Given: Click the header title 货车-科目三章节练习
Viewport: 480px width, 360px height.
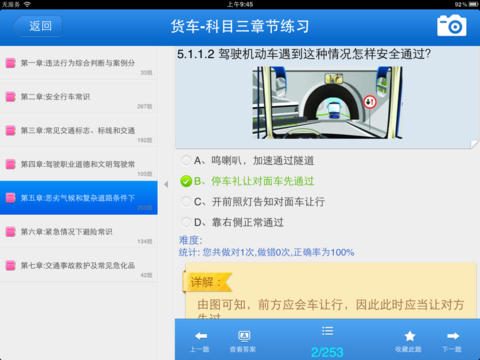Looking at the screenshot, I should click(x=240, y=26).
